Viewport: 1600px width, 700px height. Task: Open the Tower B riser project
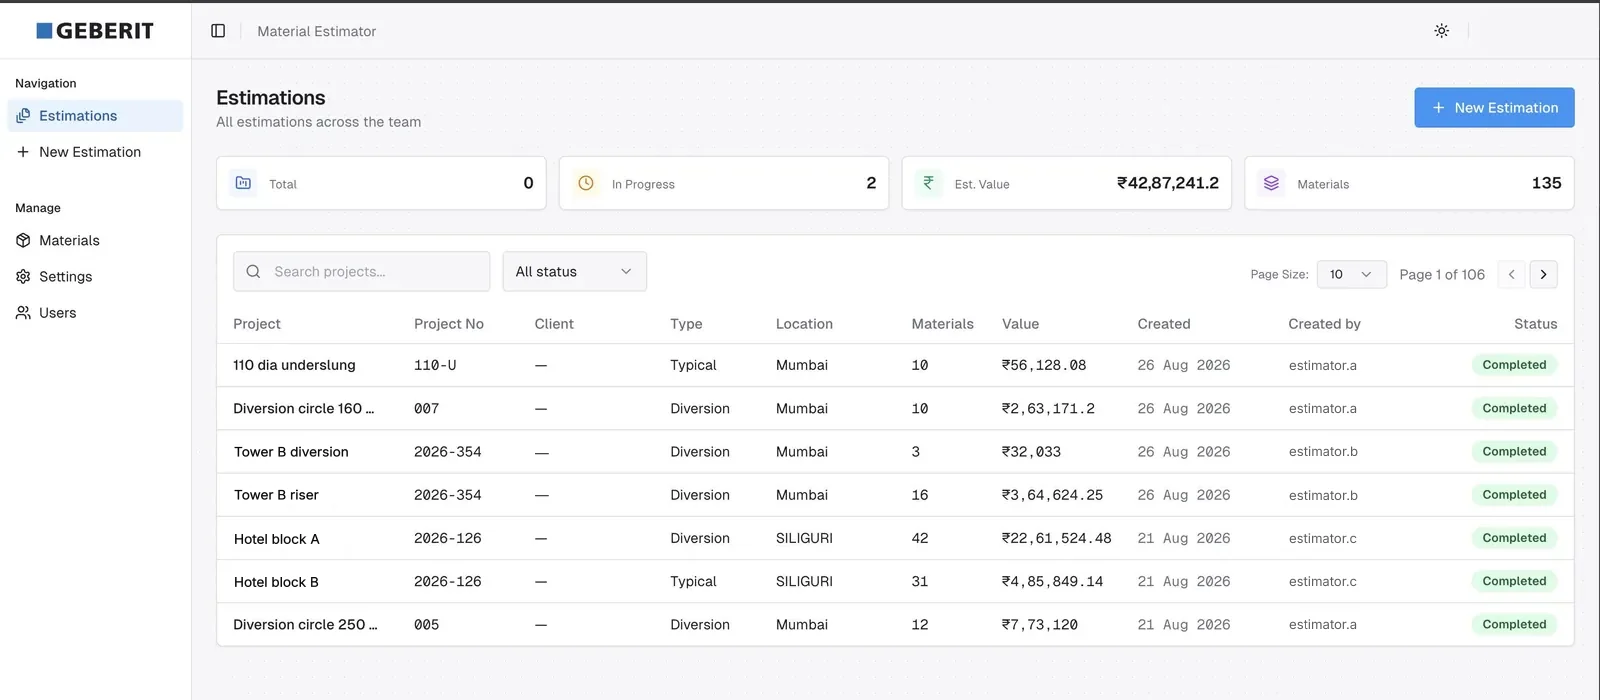[276, 495]
